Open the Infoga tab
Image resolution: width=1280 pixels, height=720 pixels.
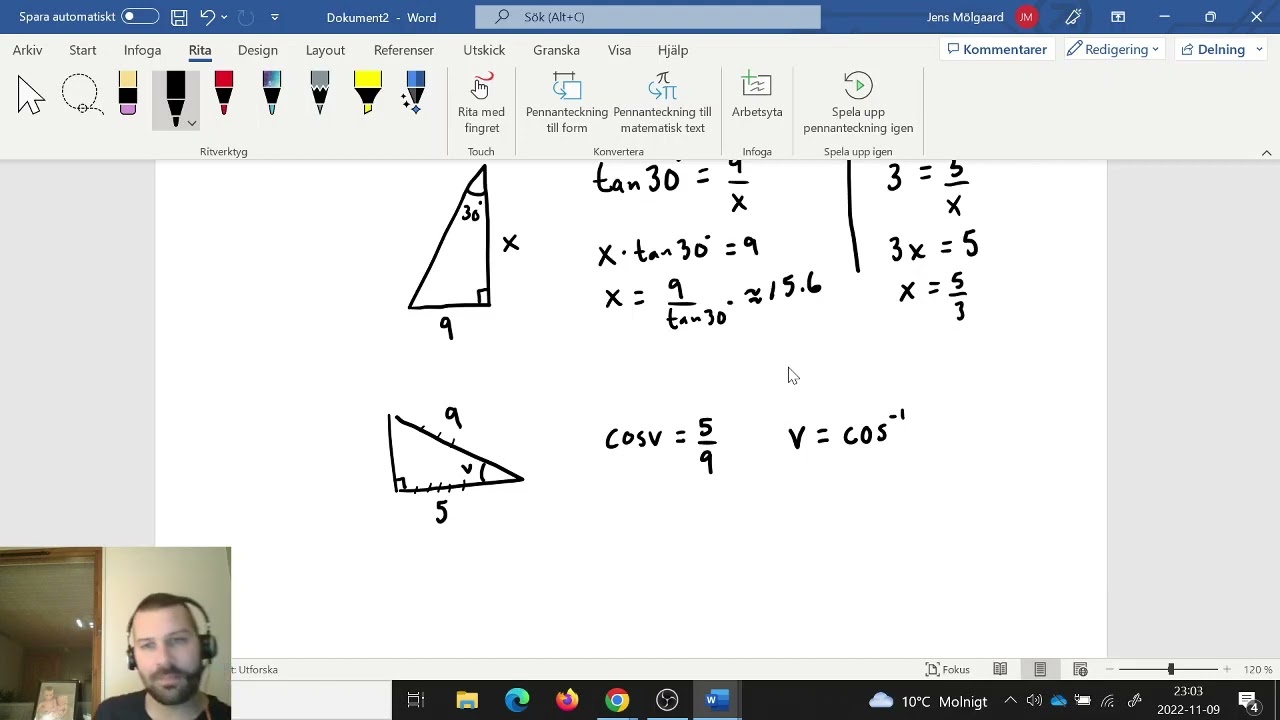[142, 50]
